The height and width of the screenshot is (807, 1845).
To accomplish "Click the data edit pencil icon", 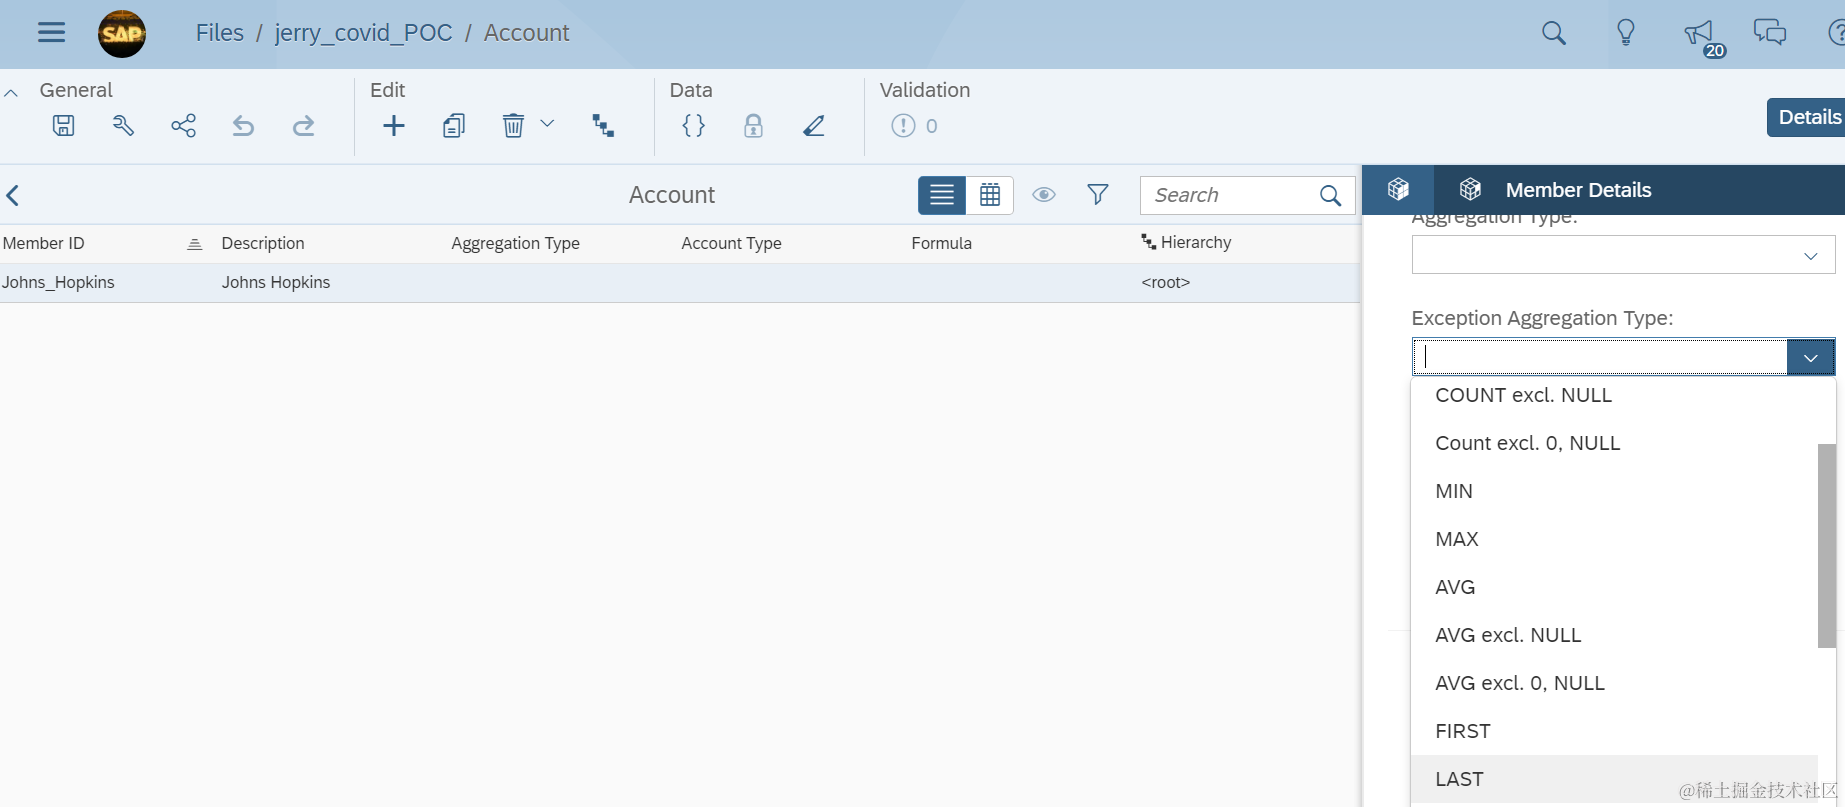I will coord(814,125).
